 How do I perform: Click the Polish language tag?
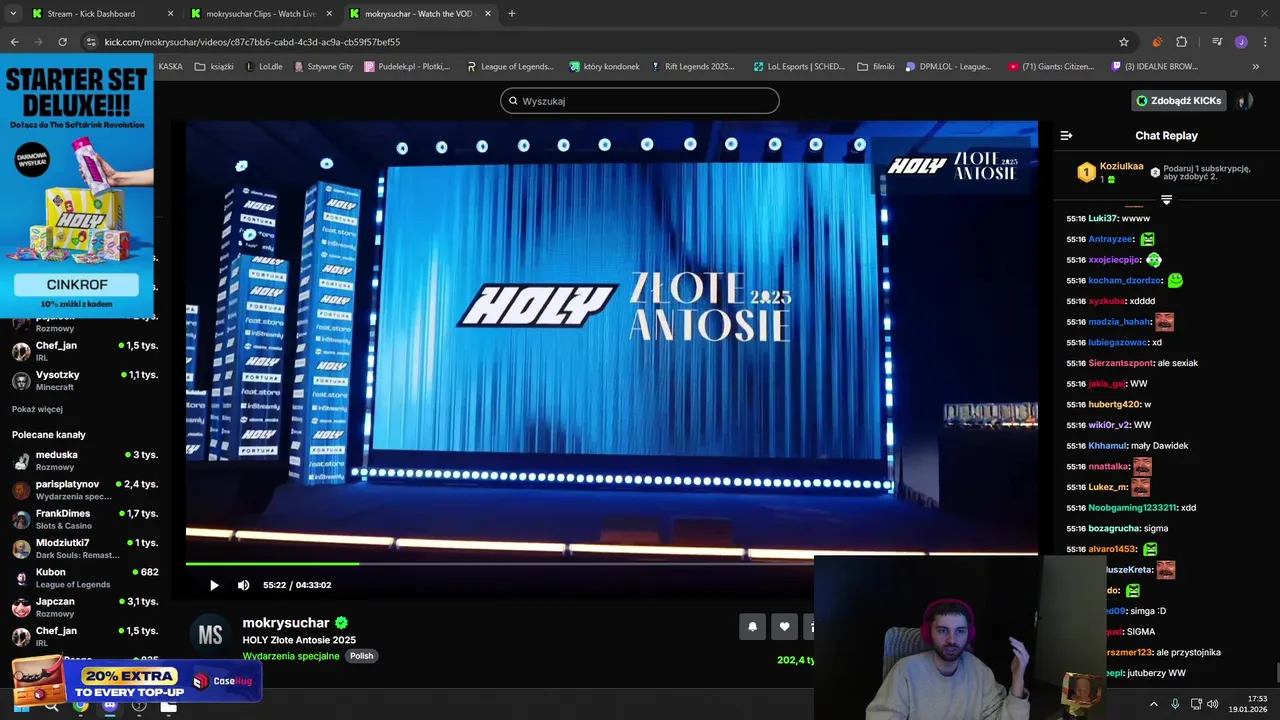point(361,656)
